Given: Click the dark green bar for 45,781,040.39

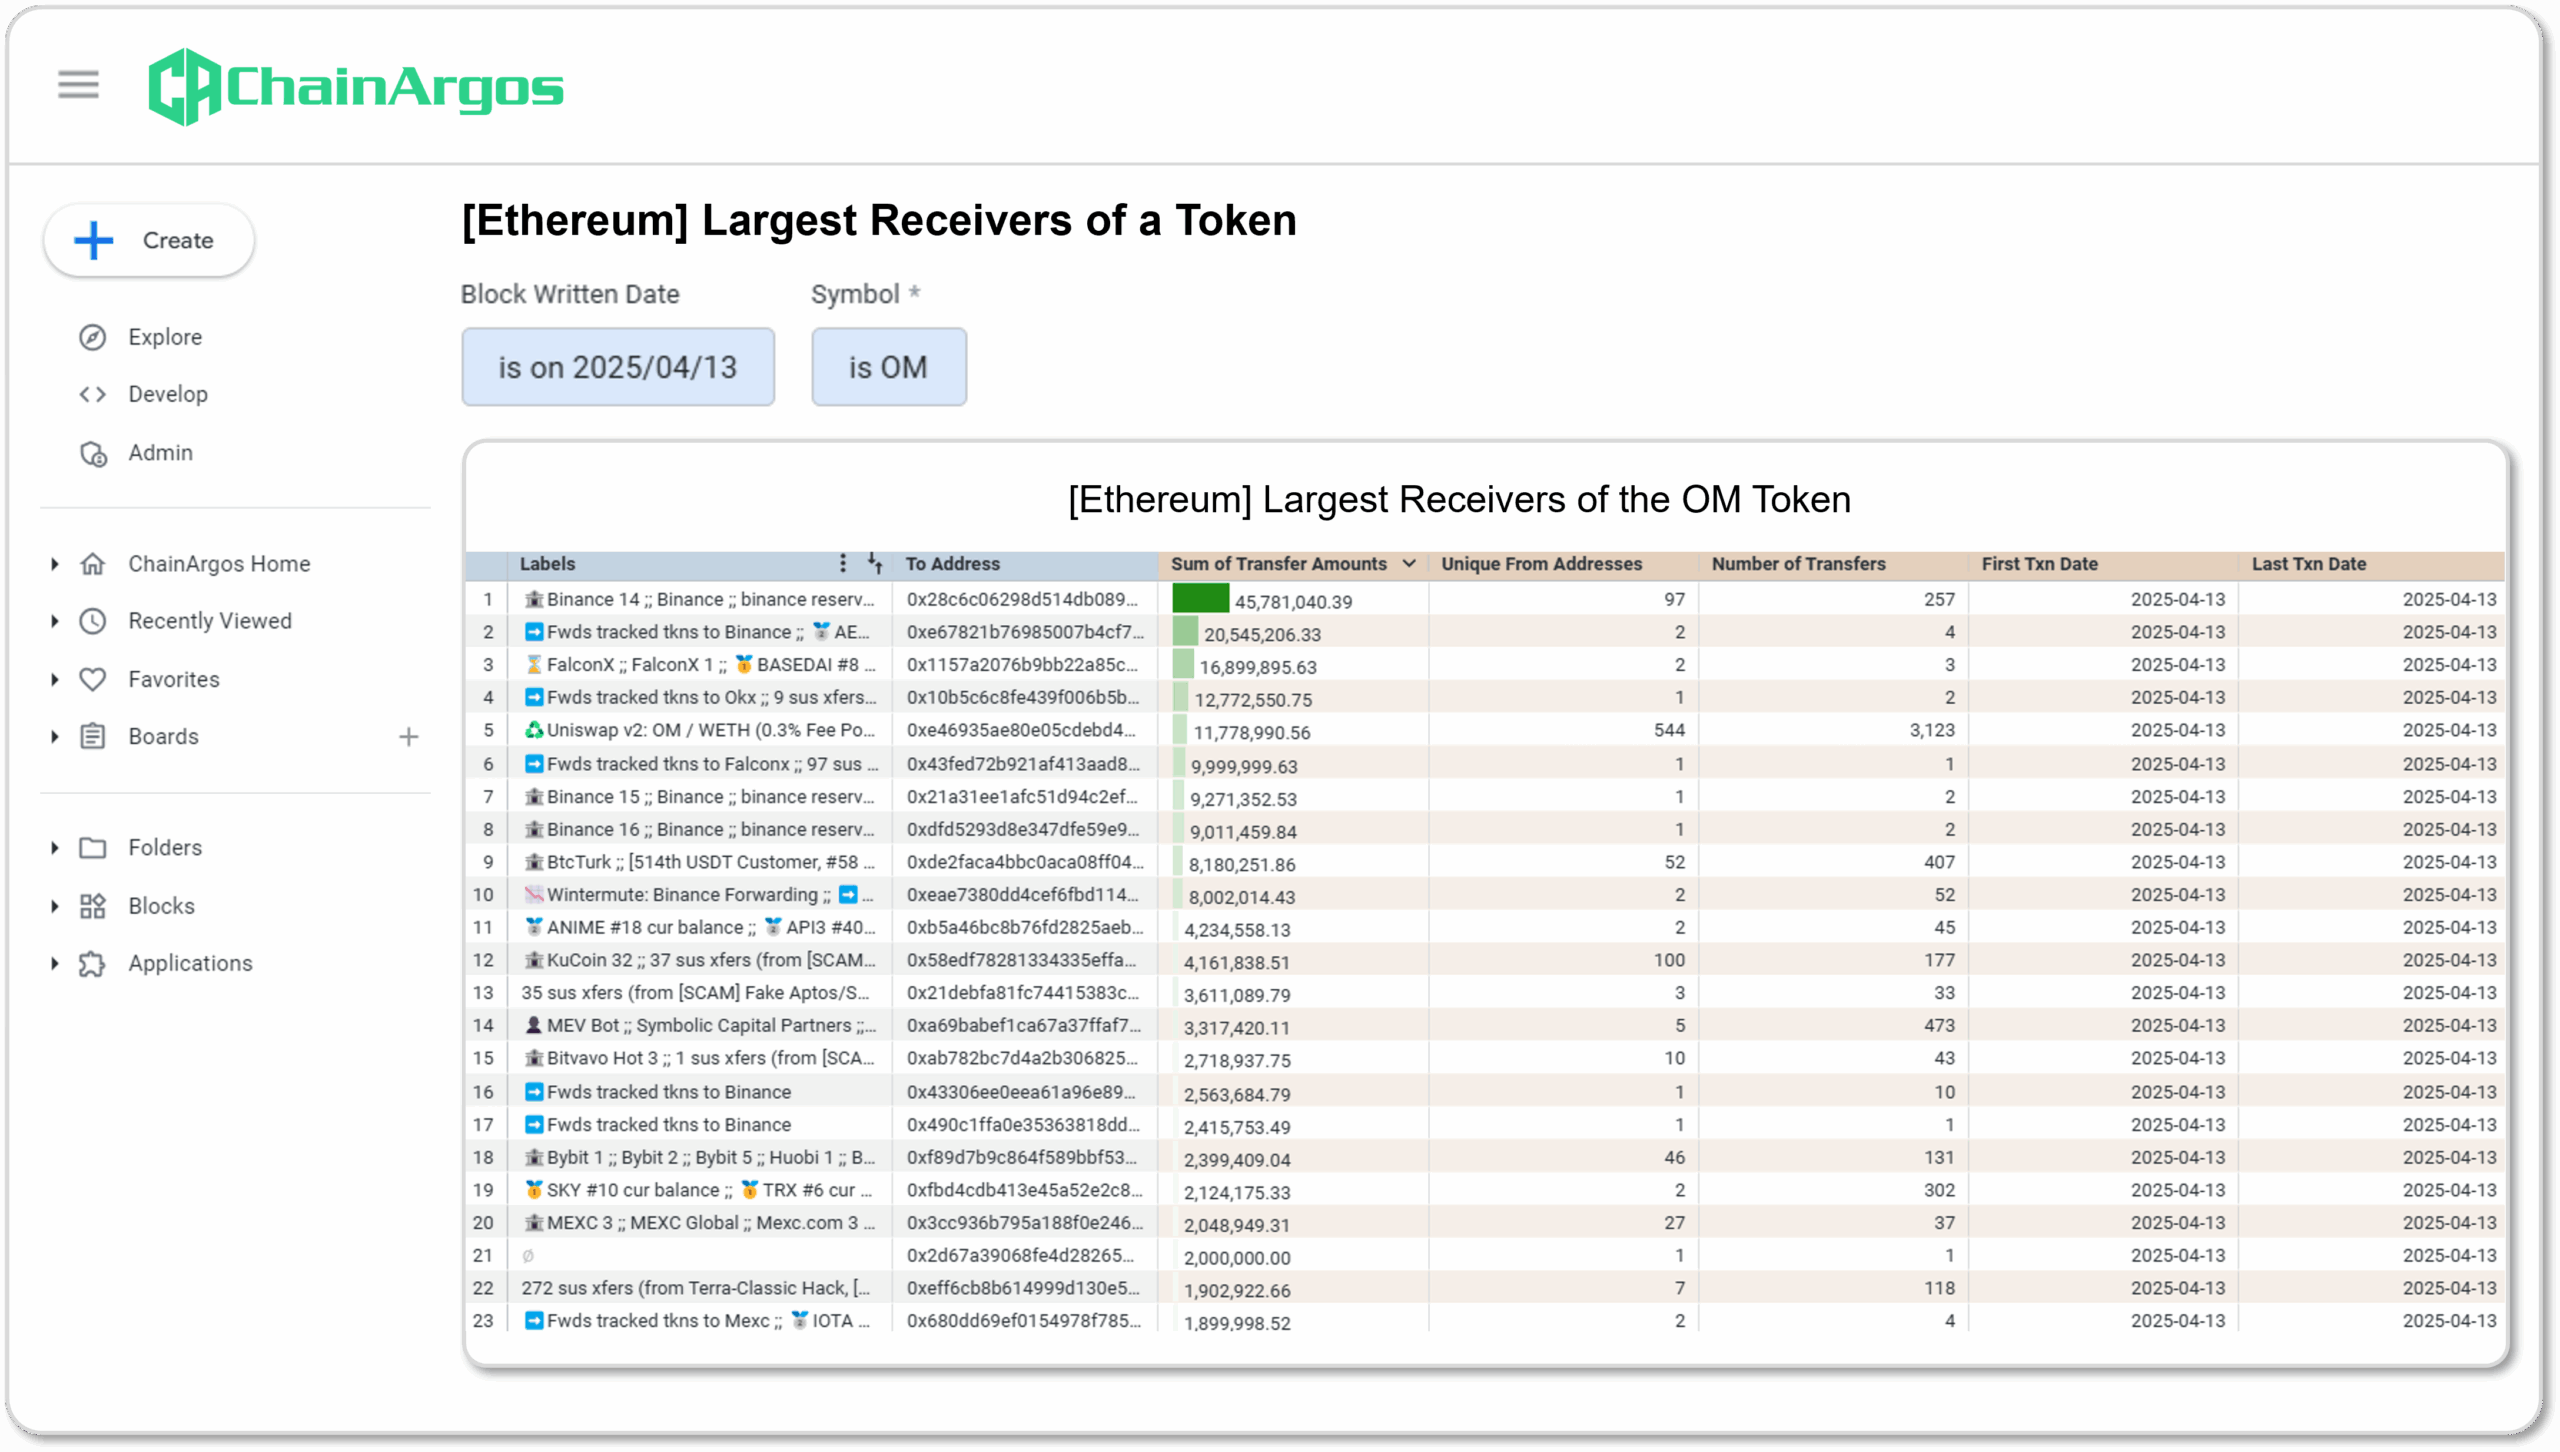Looking at the screenshot, I should (1200, 599).
